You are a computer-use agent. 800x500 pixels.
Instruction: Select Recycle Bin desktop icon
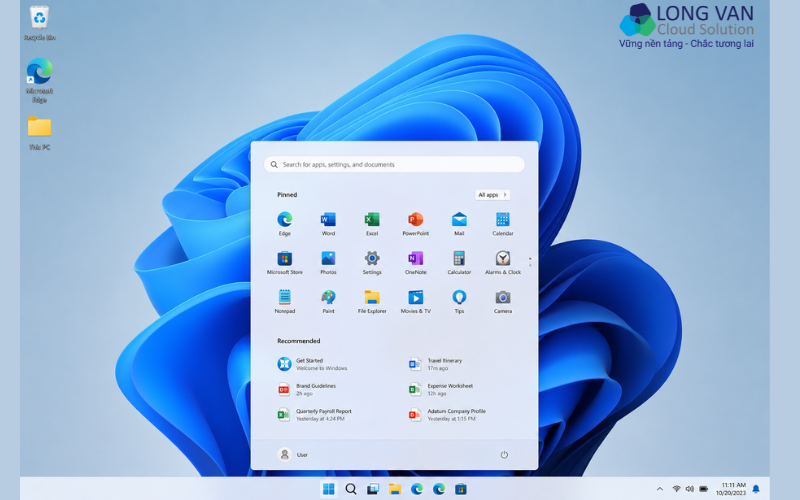(x=39, y=23)
